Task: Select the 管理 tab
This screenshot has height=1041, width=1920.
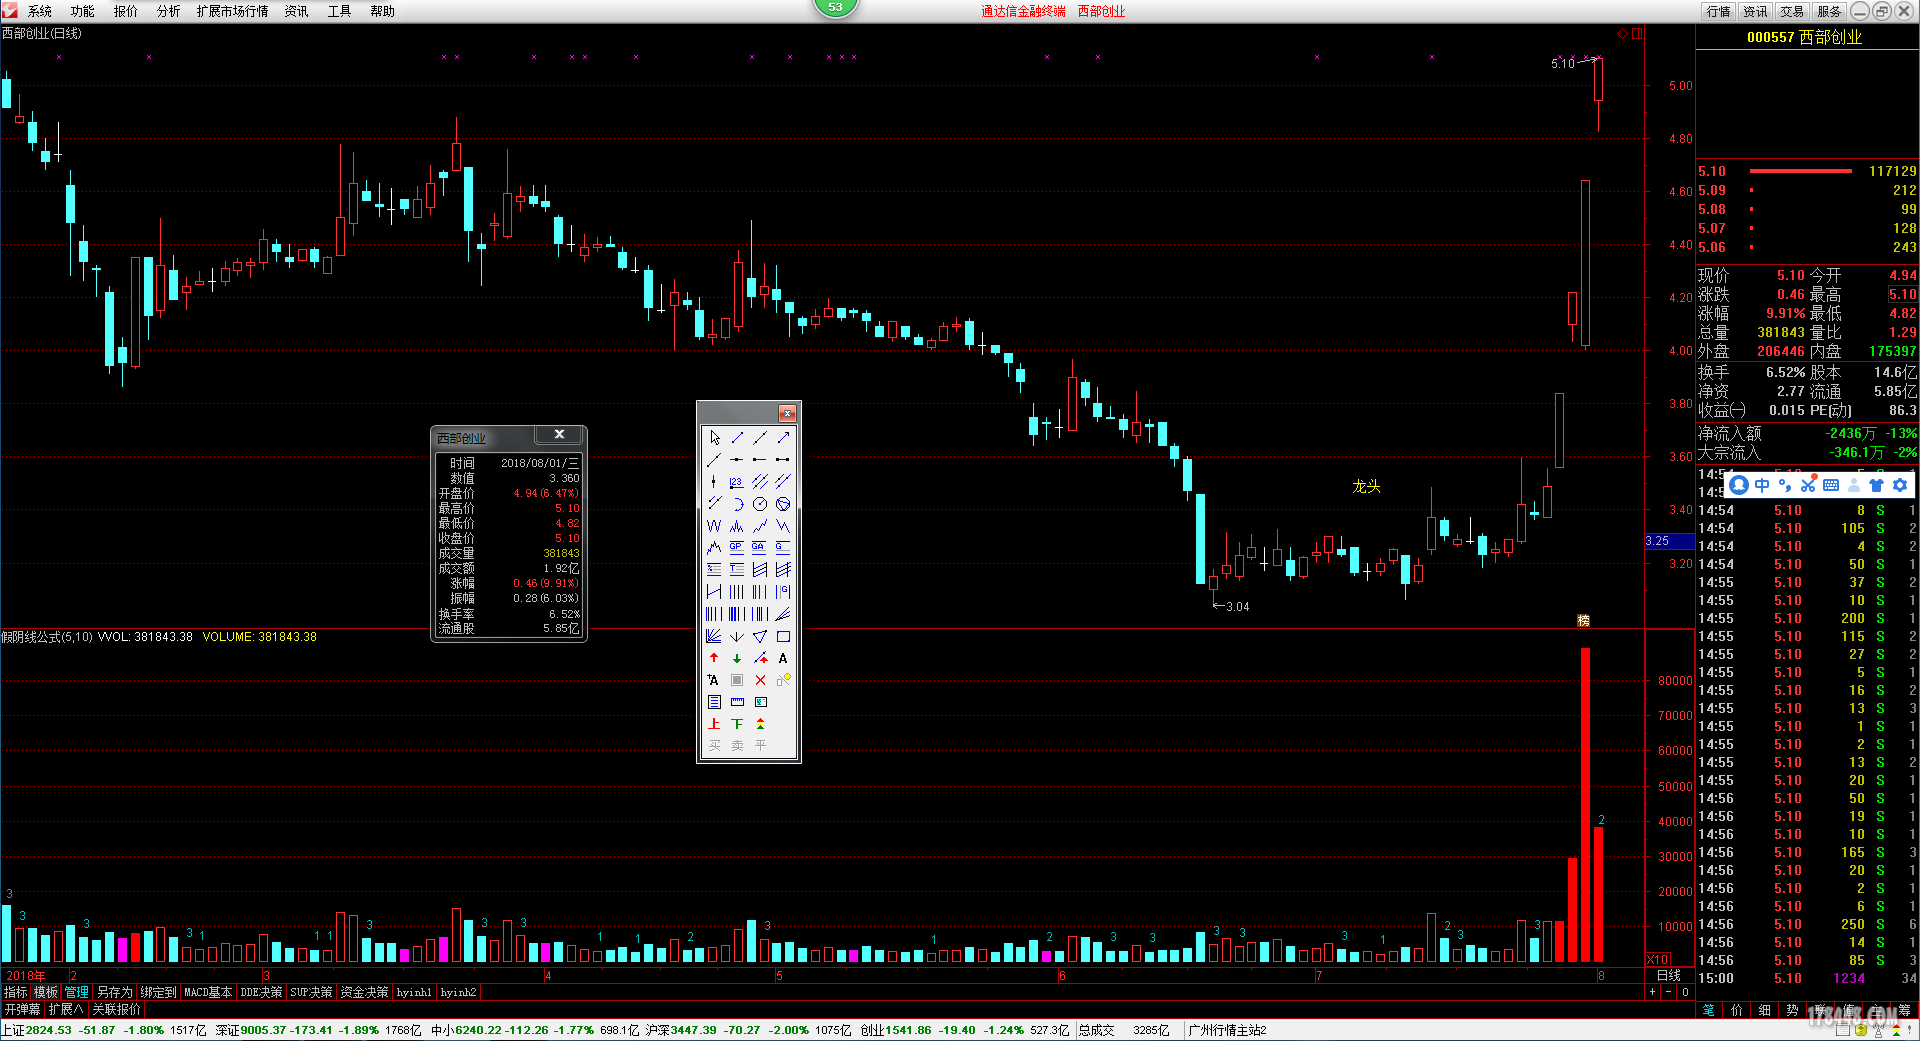Action: (x=77, y=992)
